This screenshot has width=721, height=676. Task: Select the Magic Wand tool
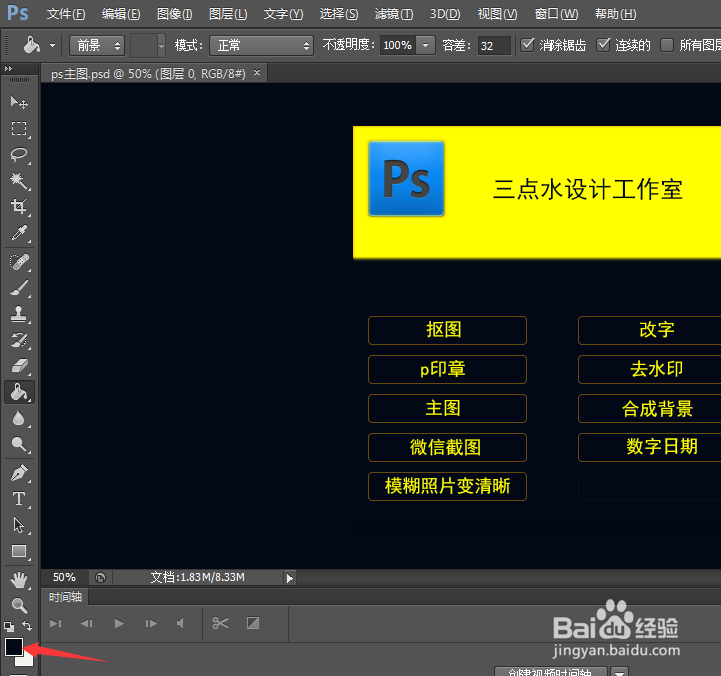19,181
